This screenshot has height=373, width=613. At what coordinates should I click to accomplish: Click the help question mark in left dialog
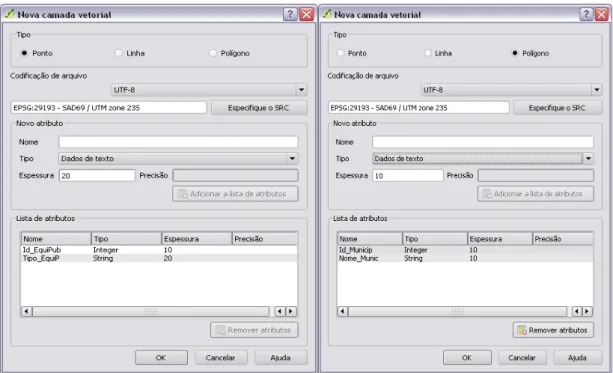tap(290, 14)
